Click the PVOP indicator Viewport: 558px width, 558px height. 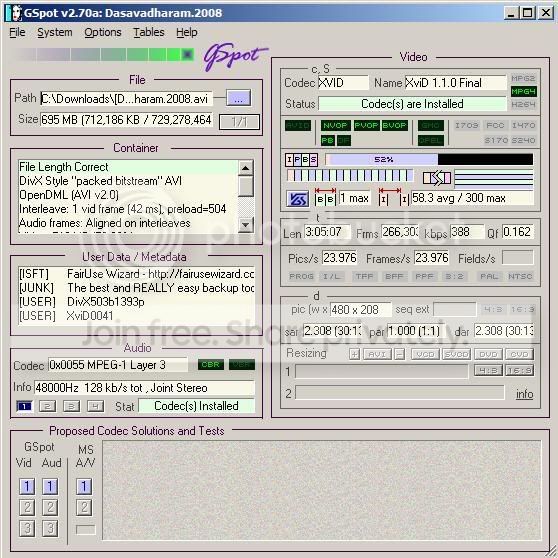click(367, 125)
